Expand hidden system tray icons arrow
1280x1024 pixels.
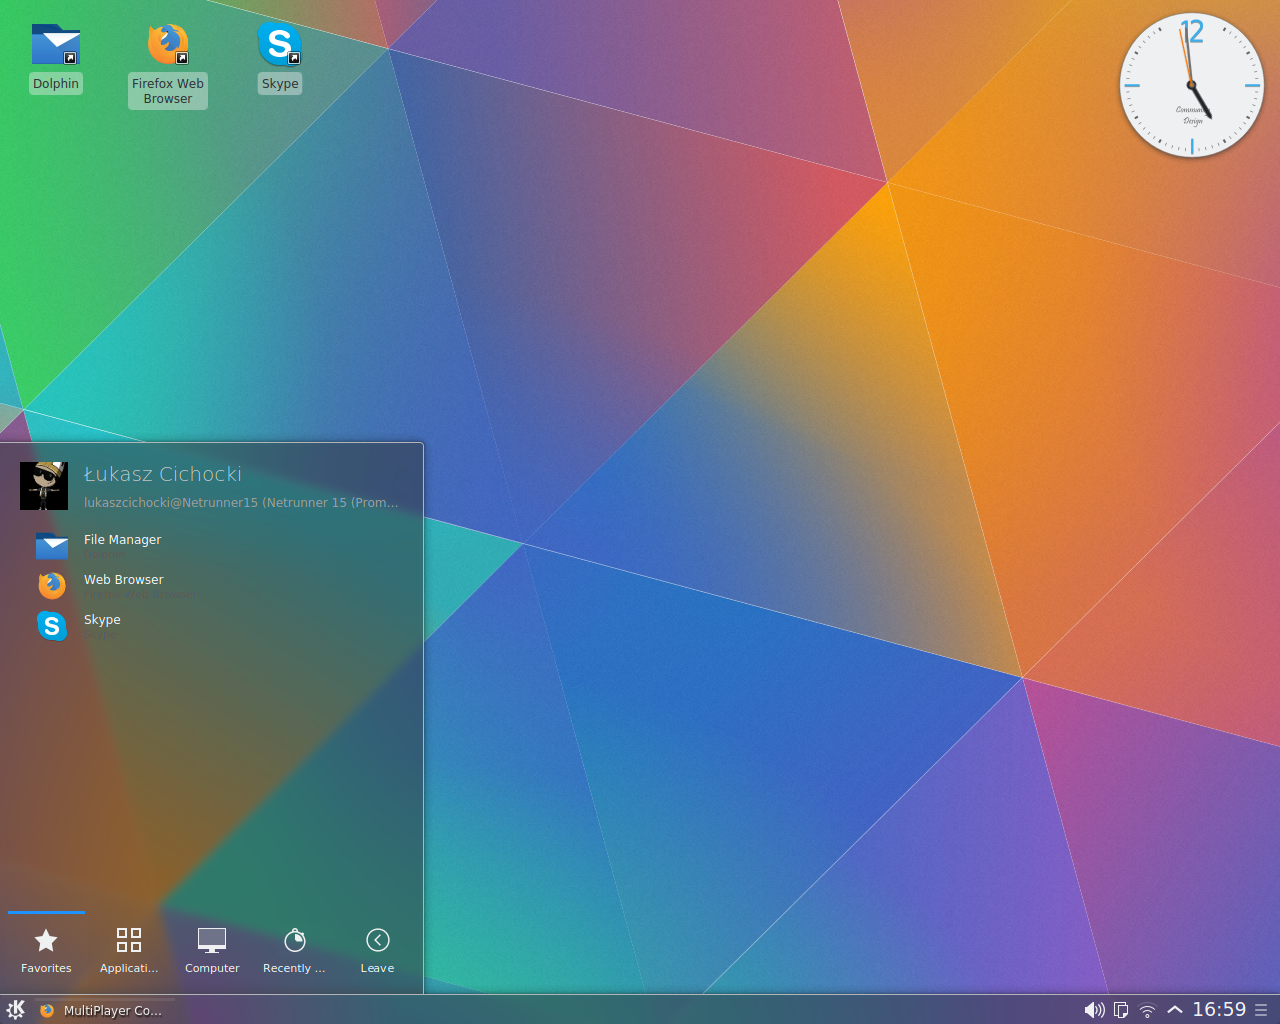(x=1175, y=1010)
